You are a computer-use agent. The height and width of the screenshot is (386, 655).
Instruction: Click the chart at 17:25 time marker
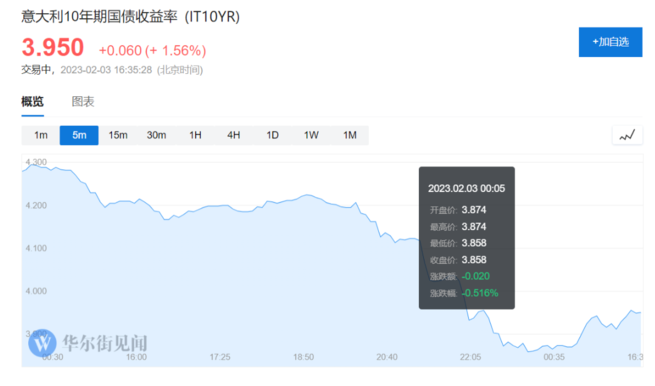point(220,357)
